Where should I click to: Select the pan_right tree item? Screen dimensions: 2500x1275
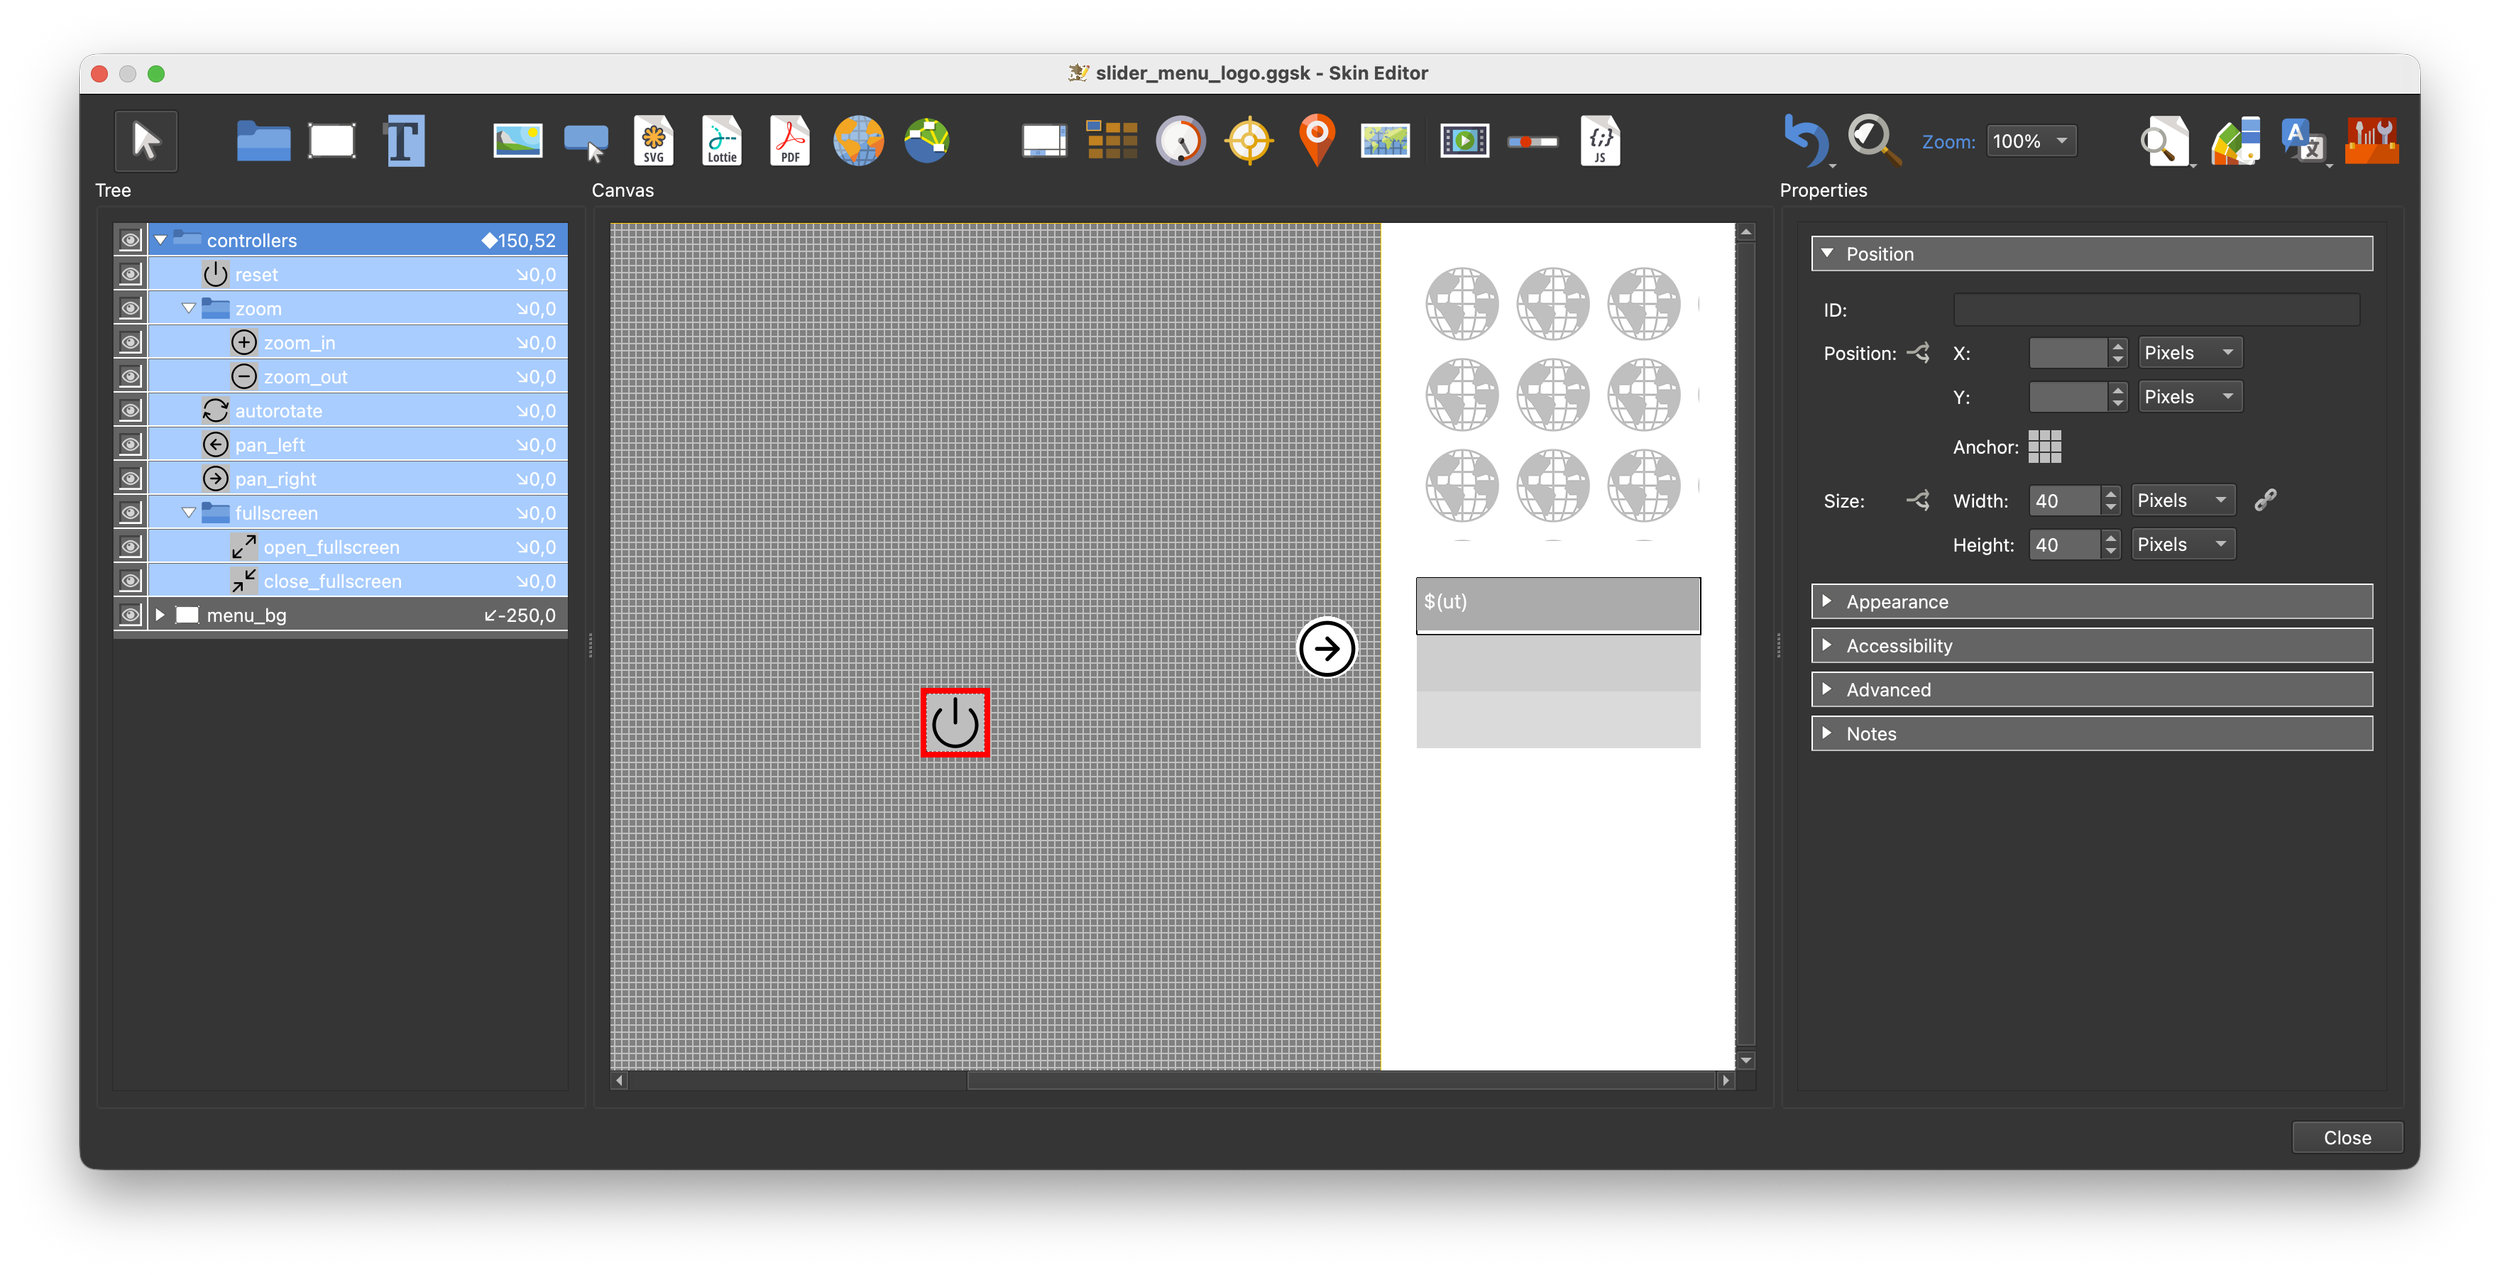coord(276,479)
